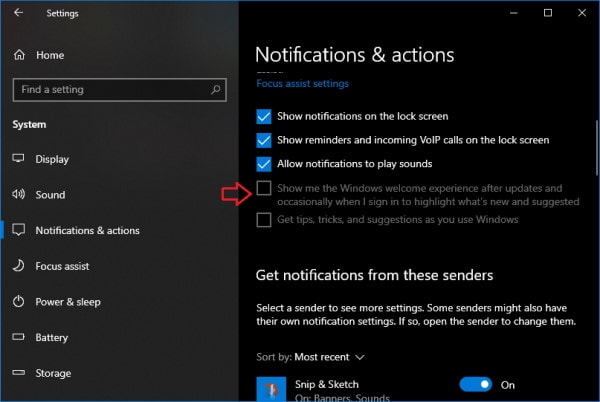Open the Focus assist settings link
600x402 pixels.
pyautogui.click(x=302, y=83)
